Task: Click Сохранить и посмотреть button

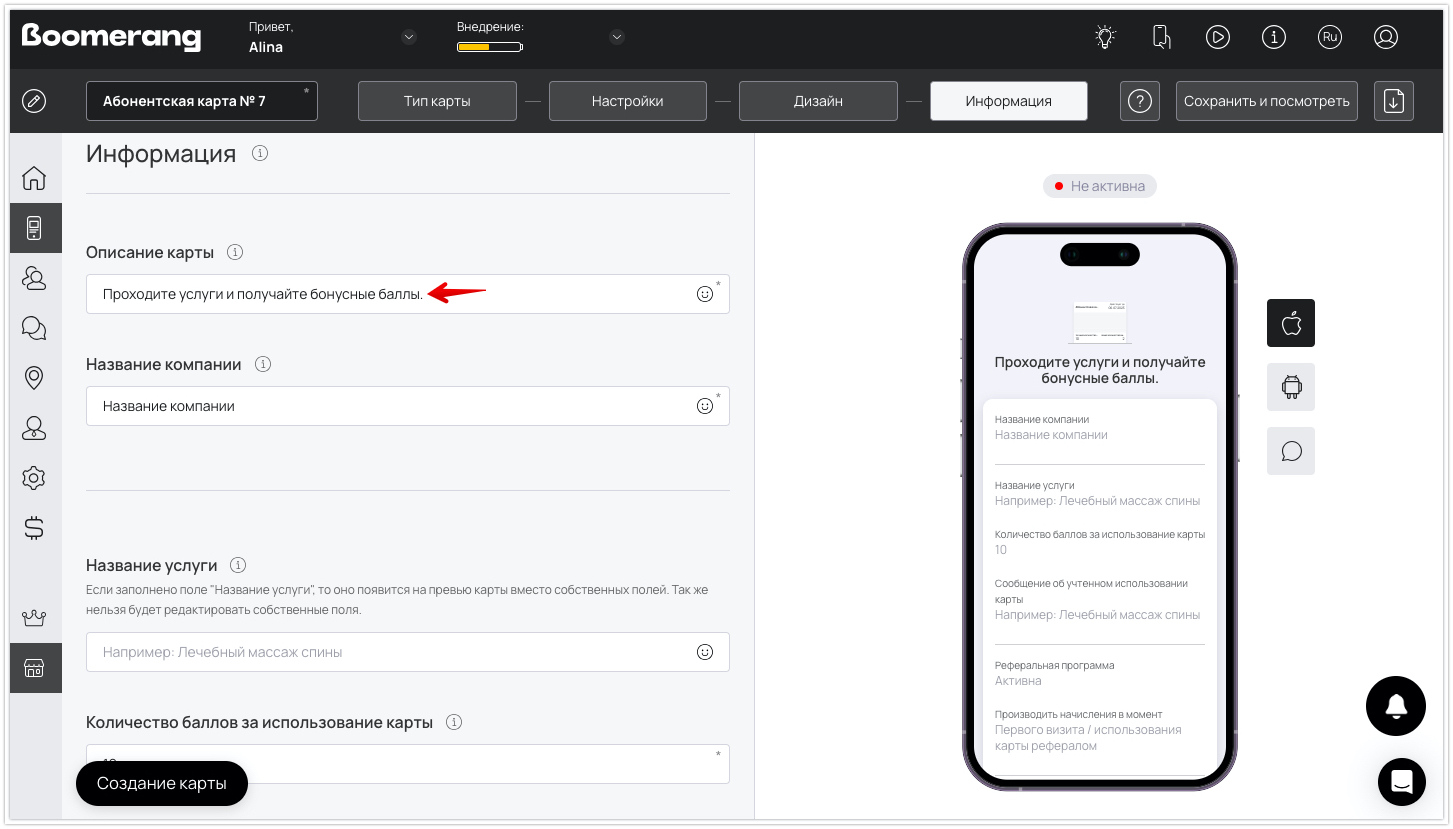Action: tap(1266, 101)
